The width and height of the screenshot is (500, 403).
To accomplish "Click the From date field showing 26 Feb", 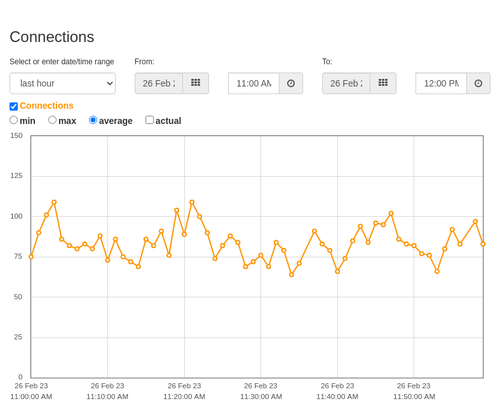I will coord(159,83).
